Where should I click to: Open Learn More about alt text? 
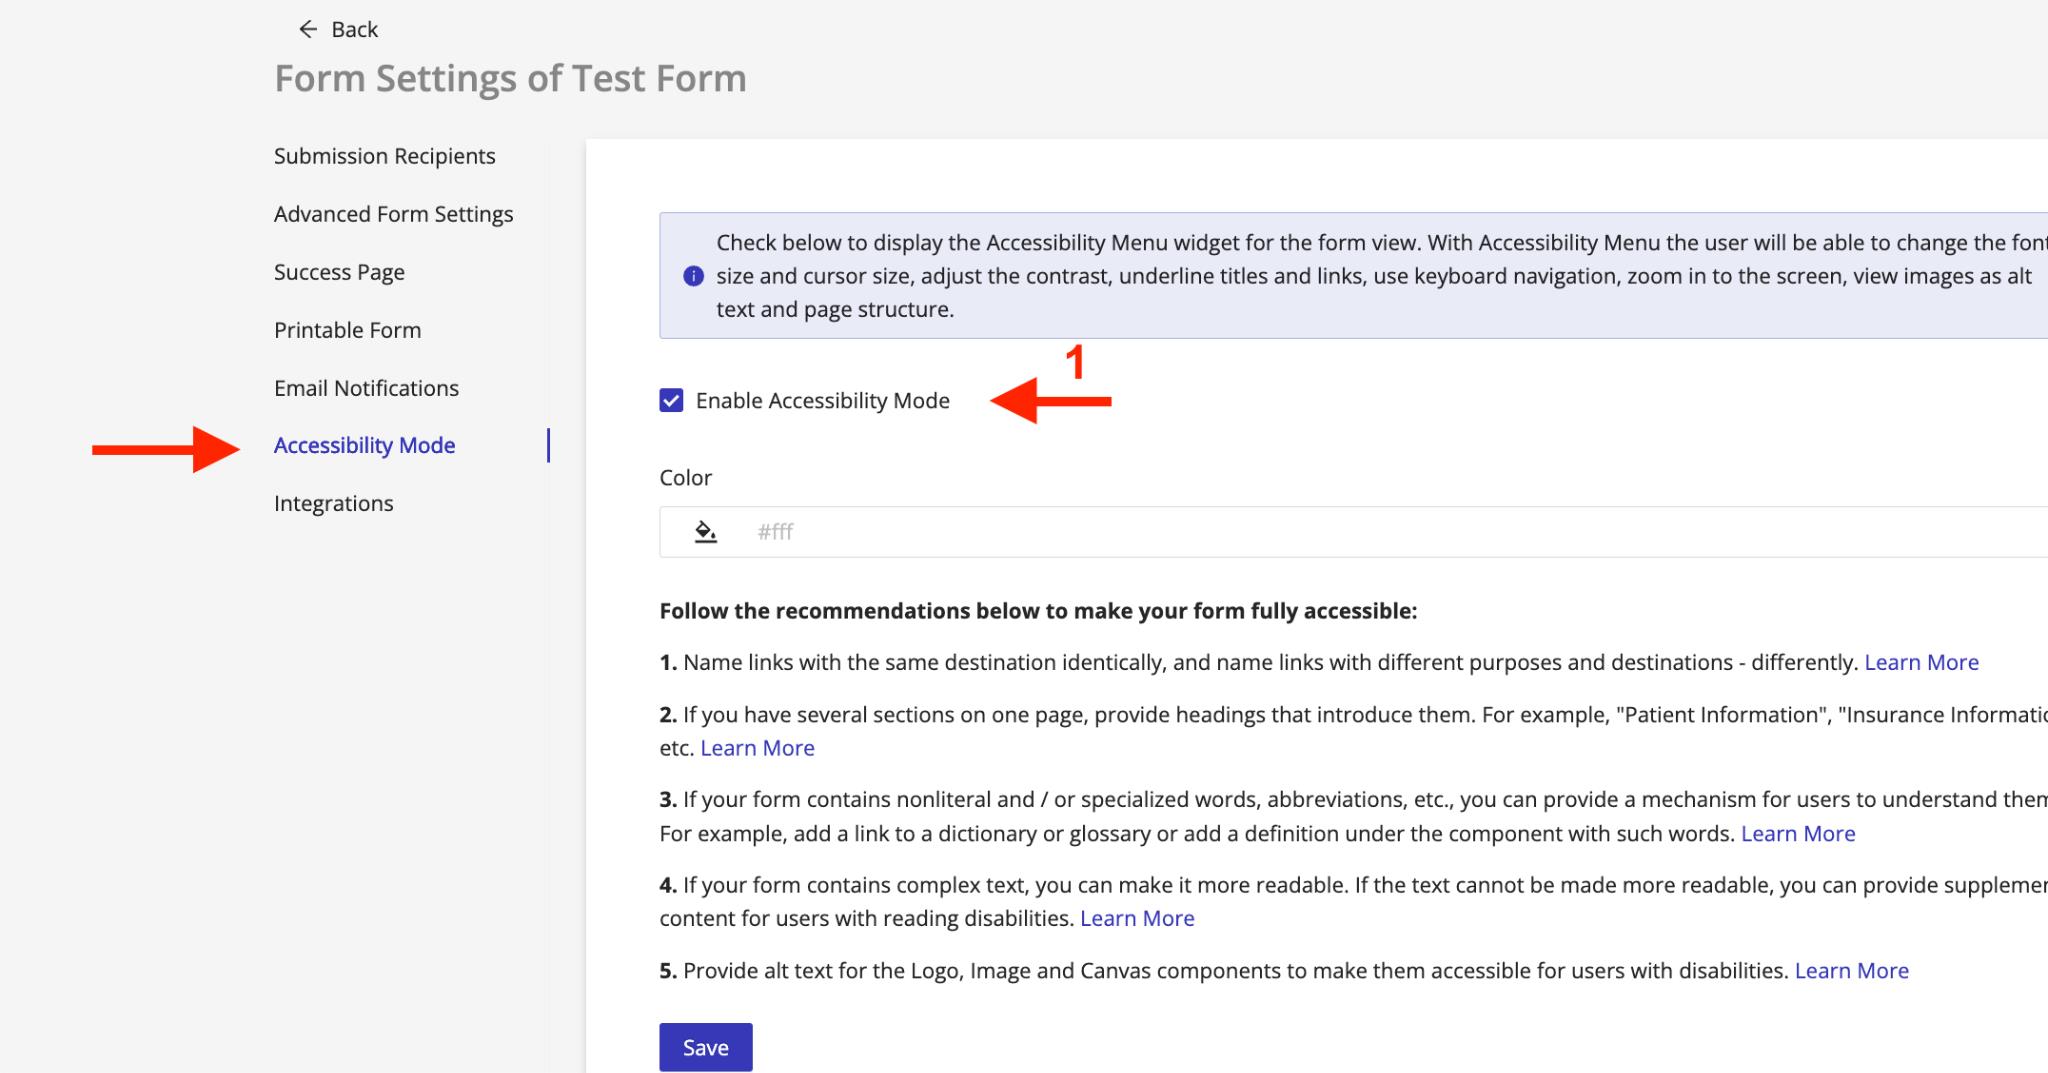(x=1851, y=970)
